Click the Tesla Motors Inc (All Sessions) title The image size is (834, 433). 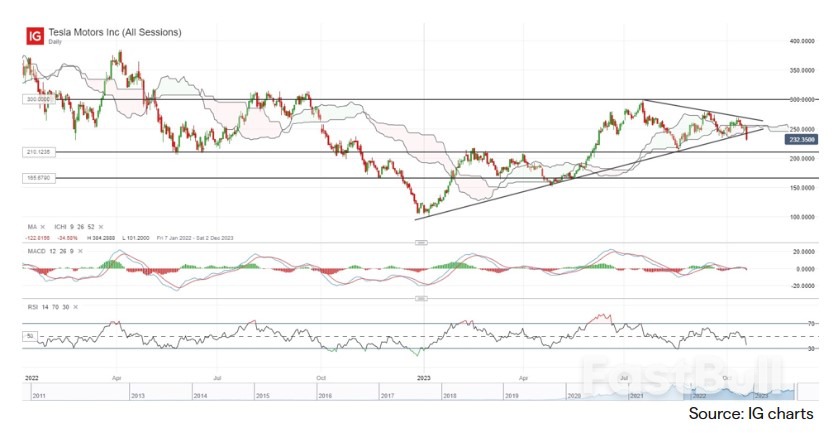(x=115, y=32)
